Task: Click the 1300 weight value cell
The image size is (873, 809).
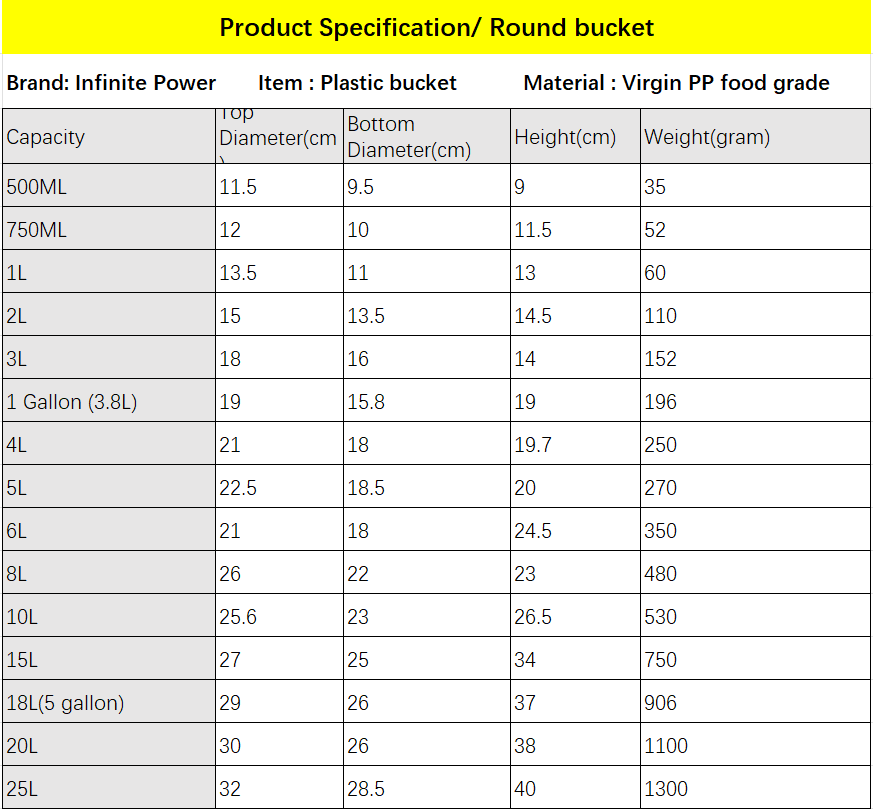Action: 756,787
